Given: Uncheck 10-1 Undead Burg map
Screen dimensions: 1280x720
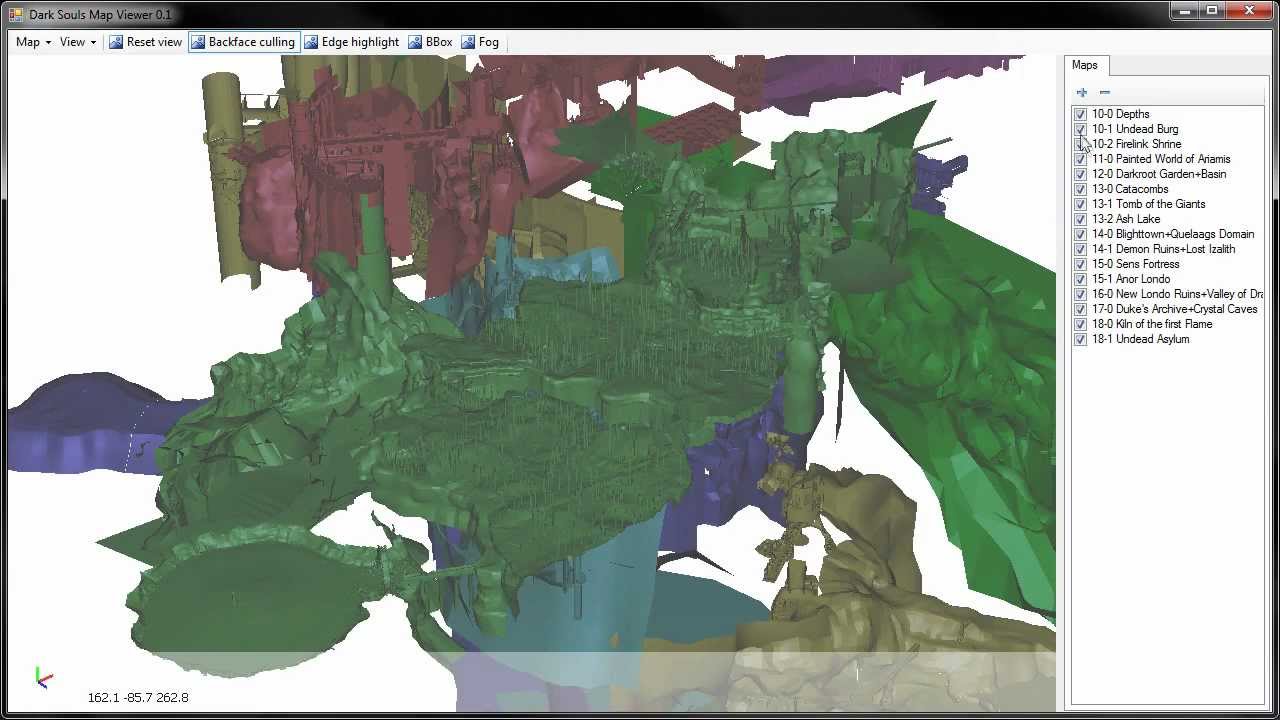Looking at the screenshot, I should [x=1080, y=129].
